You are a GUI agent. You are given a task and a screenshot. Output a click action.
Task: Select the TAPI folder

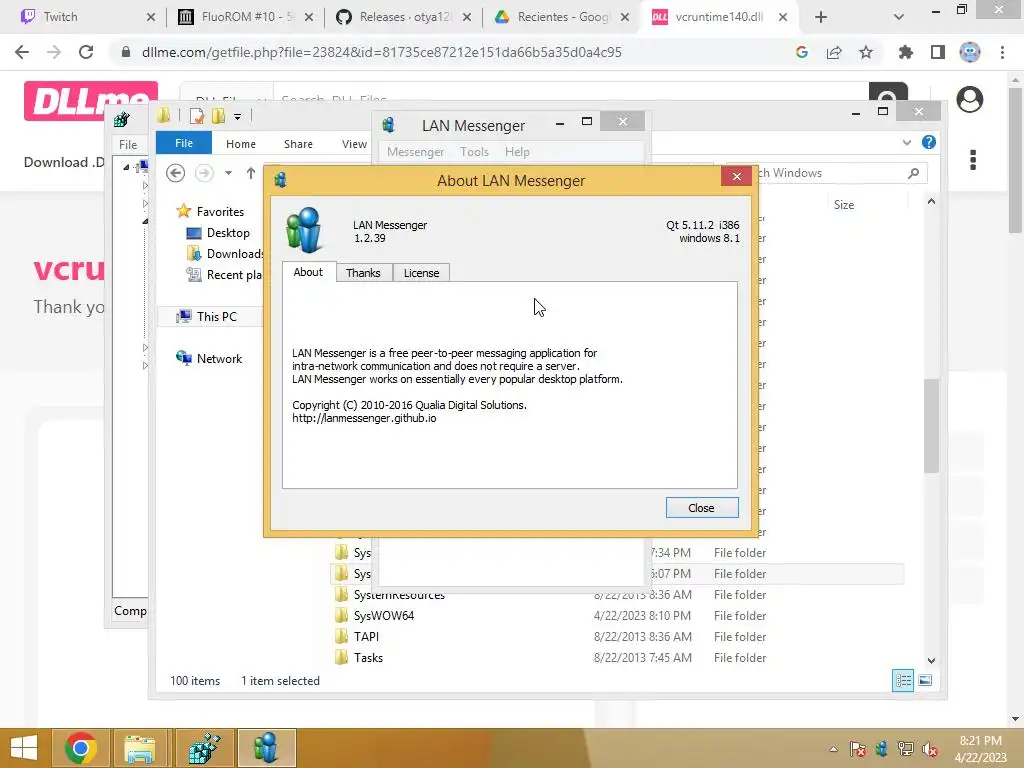coord(366,637)
